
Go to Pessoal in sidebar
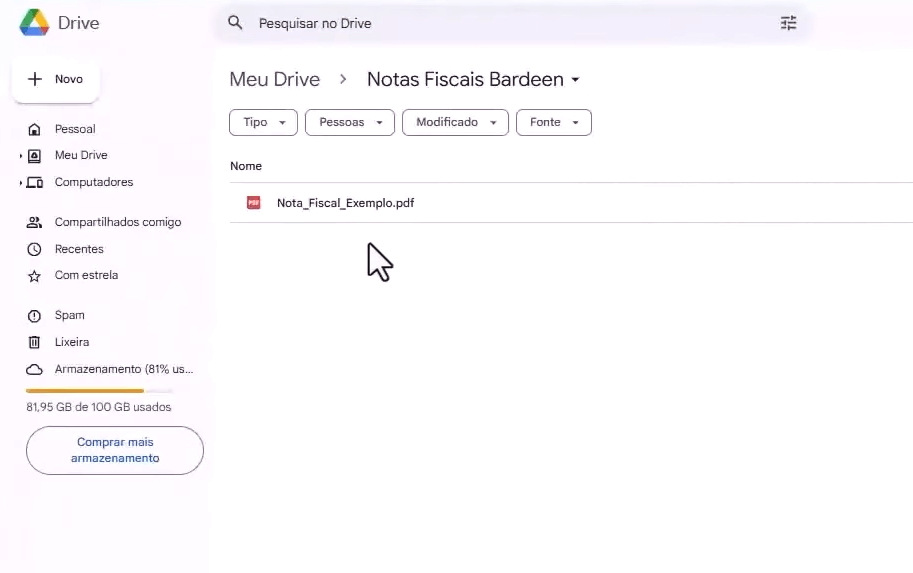tap(75, 129)
